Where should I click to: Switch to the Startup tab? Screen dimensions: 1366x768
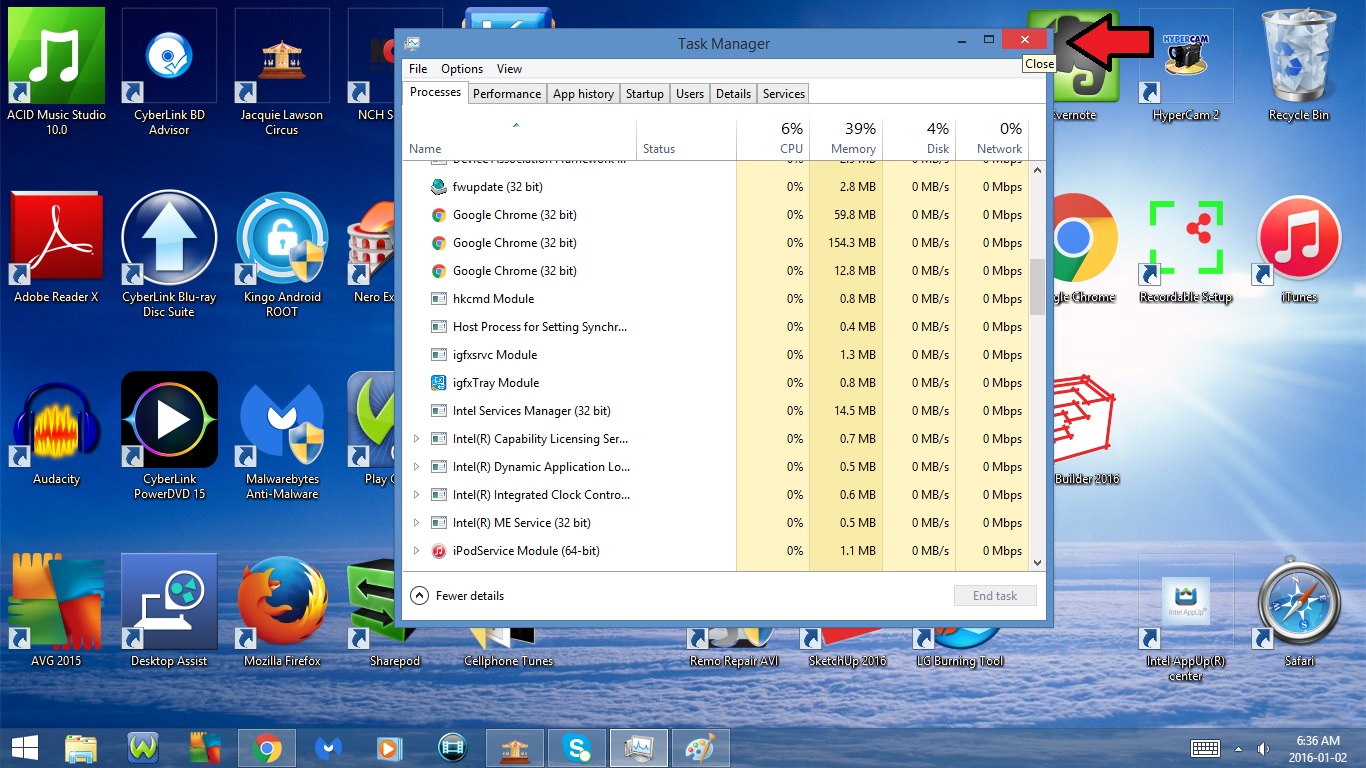click(645, 94)
